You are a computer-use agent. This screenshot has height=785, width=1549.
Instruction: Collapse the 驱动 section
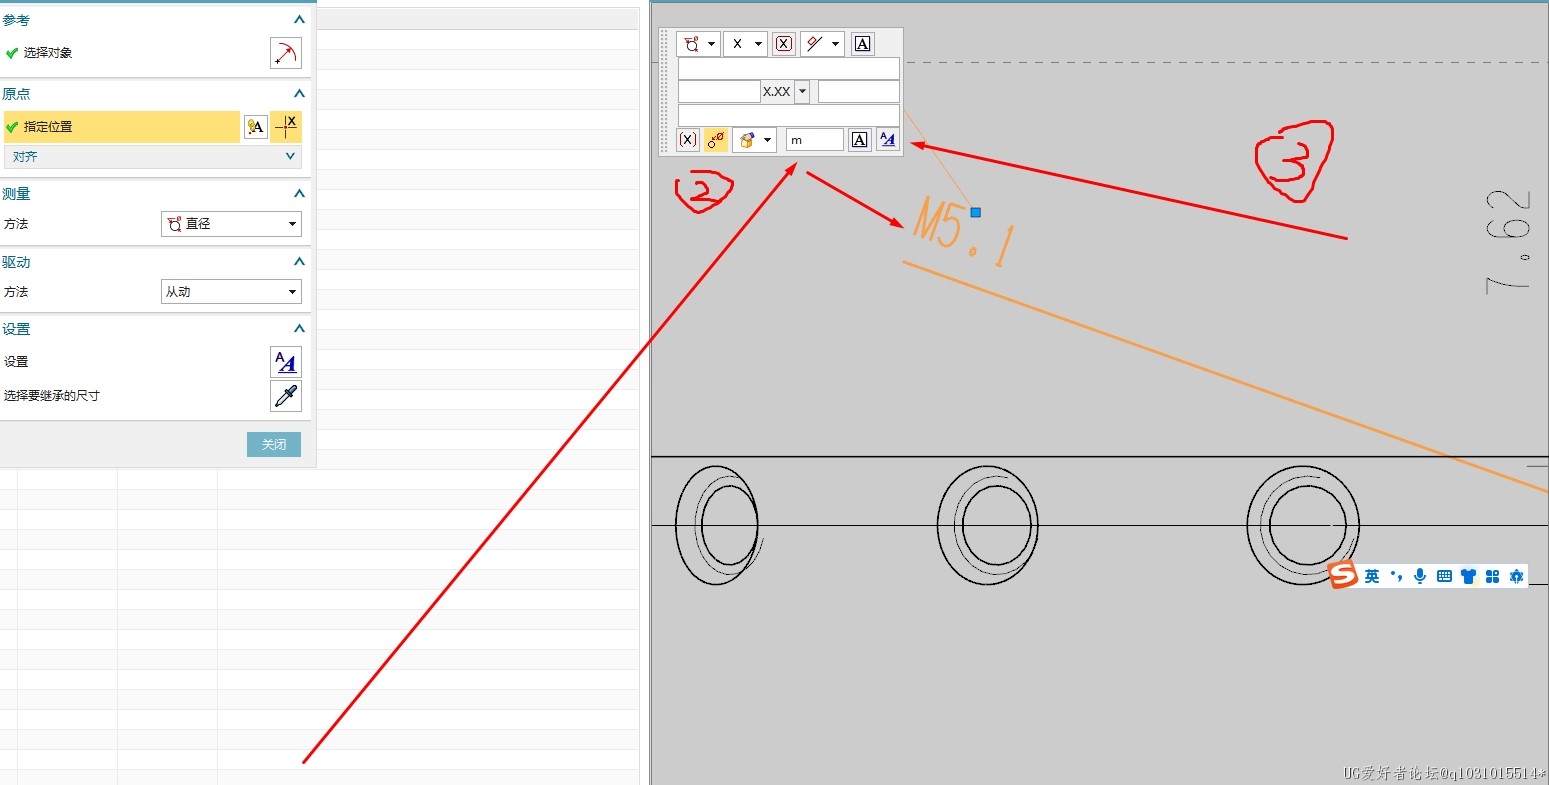coord(298,262)
